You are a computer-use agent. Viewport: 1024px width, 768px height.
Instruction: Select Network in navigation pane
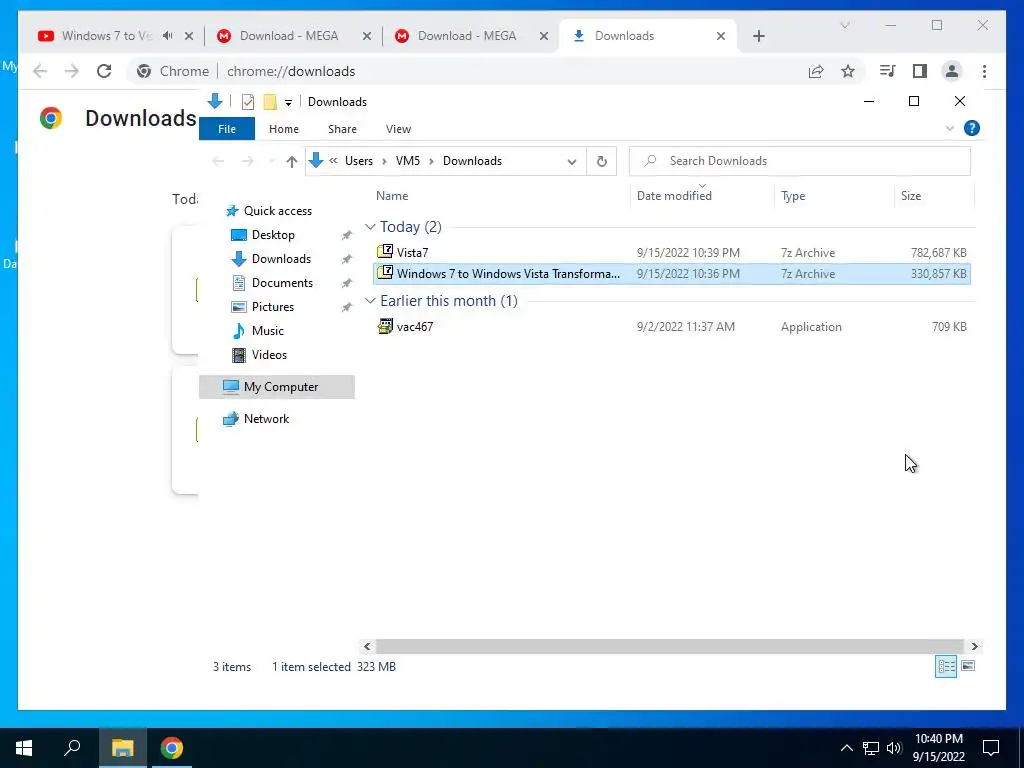(266, 419)
